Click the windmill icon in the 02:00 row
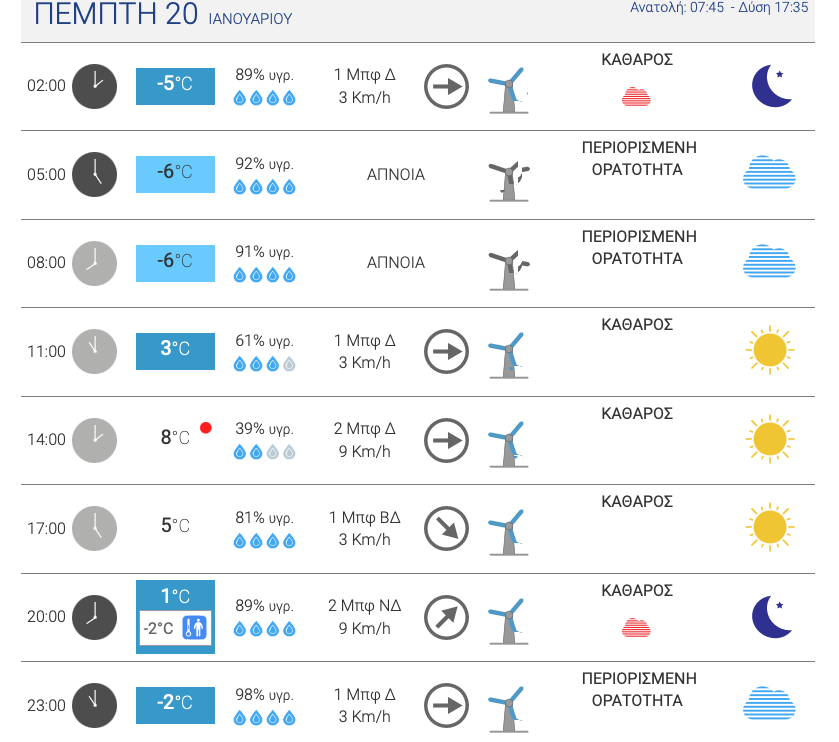Image resolution: width=839 pixels, height=742 pixels. click(509, 90)
